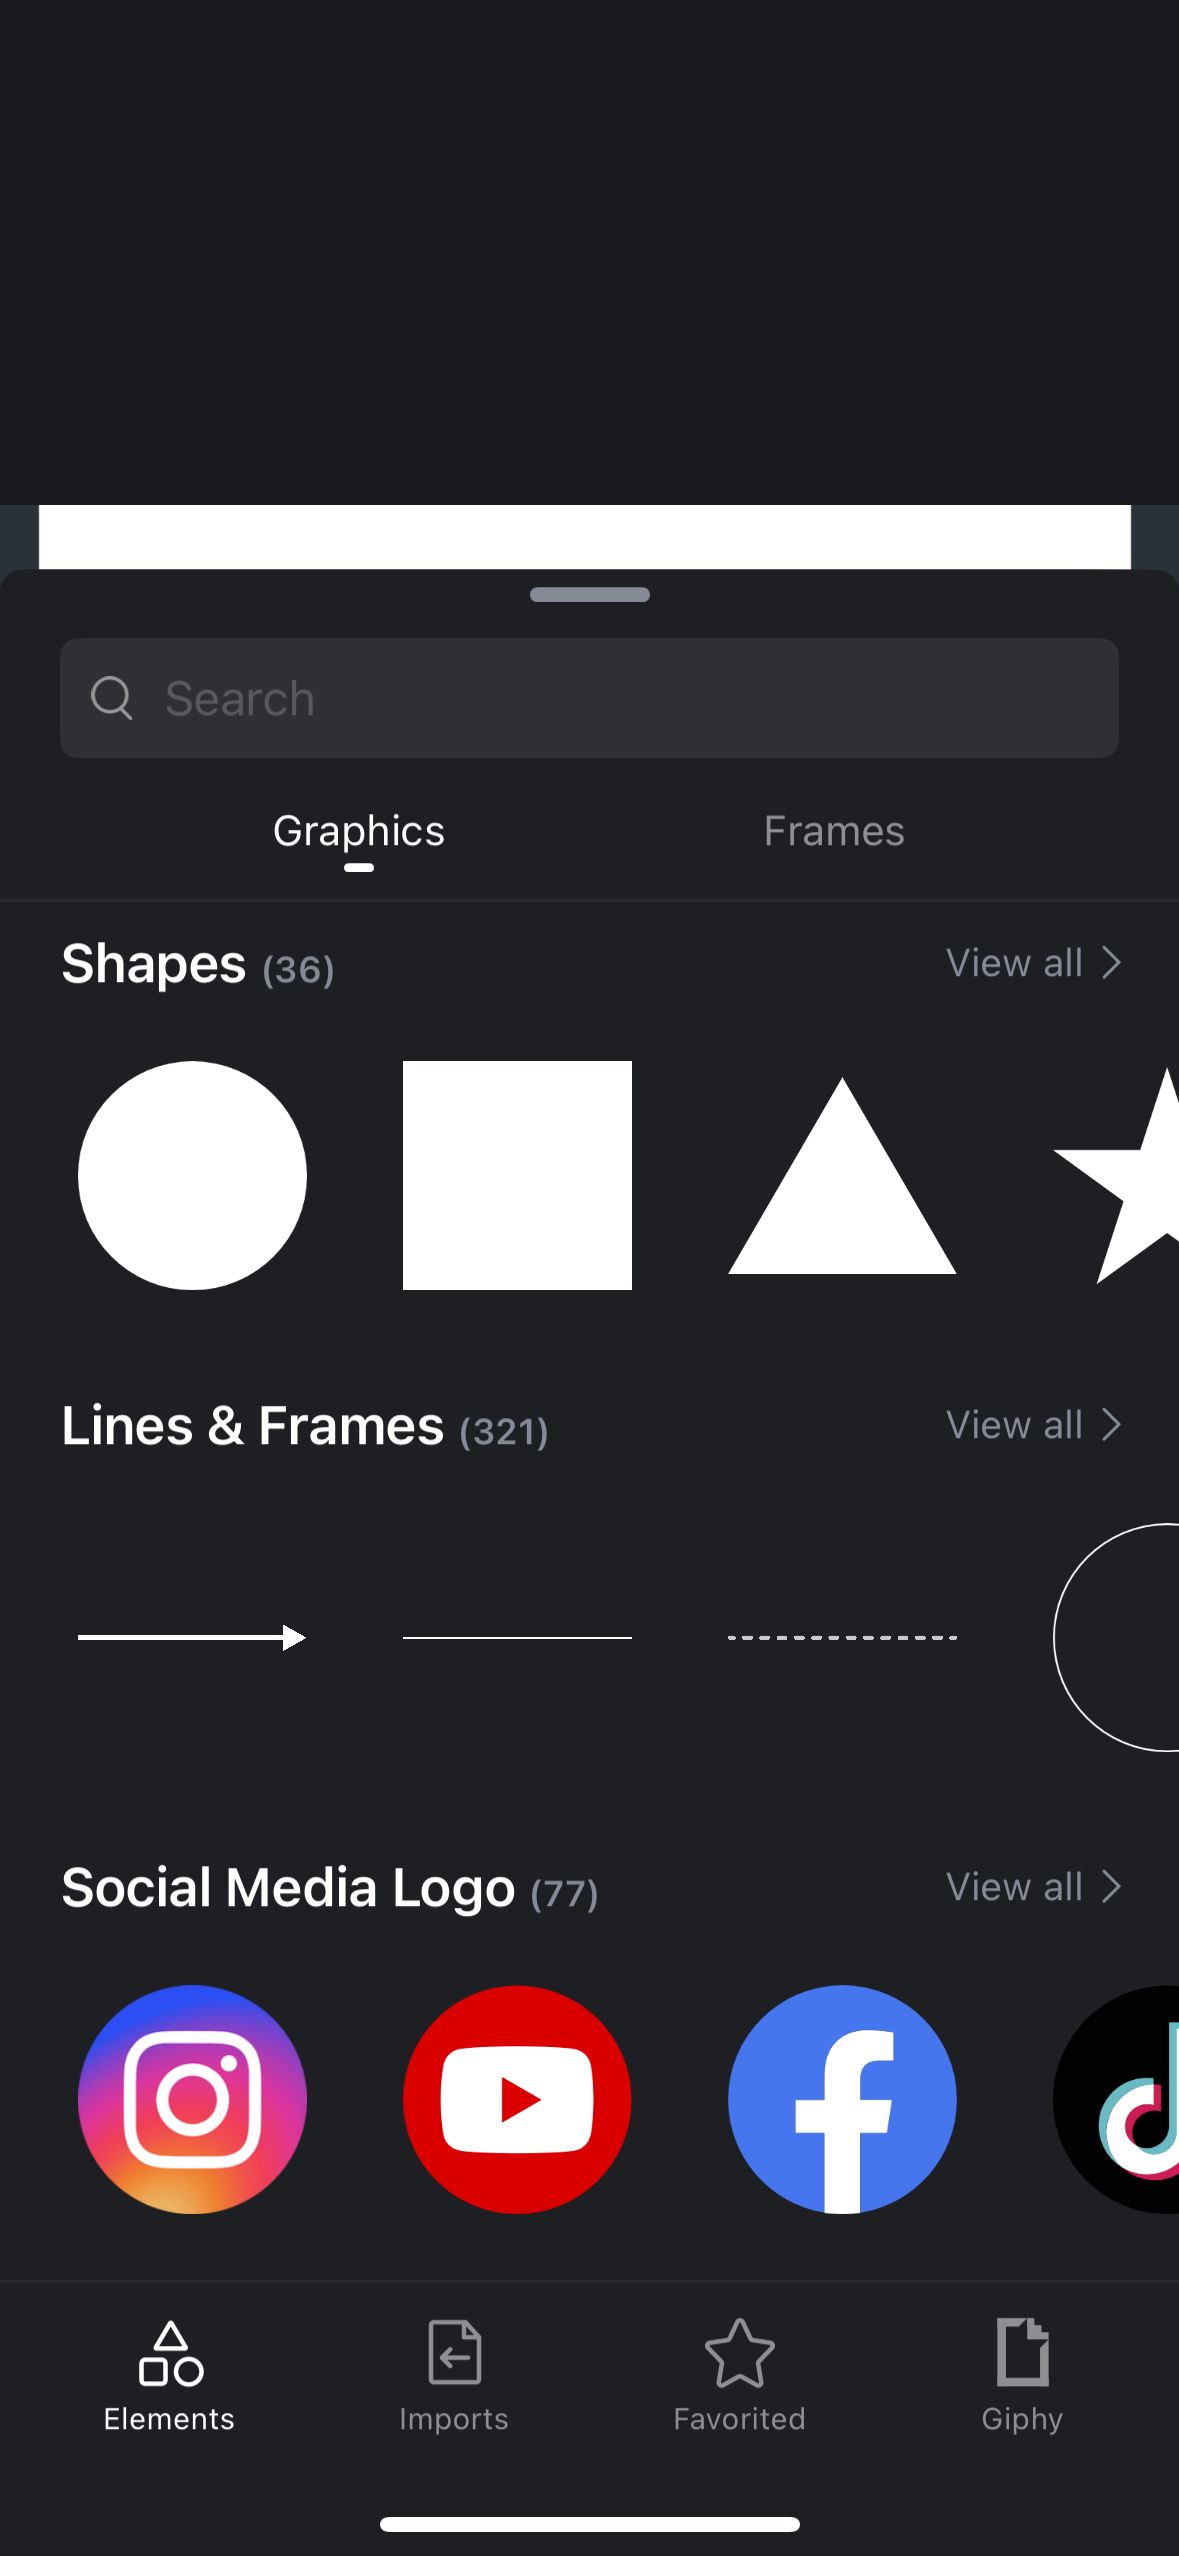
Task: Click the Search input field
Action: (x=589, y=698)
